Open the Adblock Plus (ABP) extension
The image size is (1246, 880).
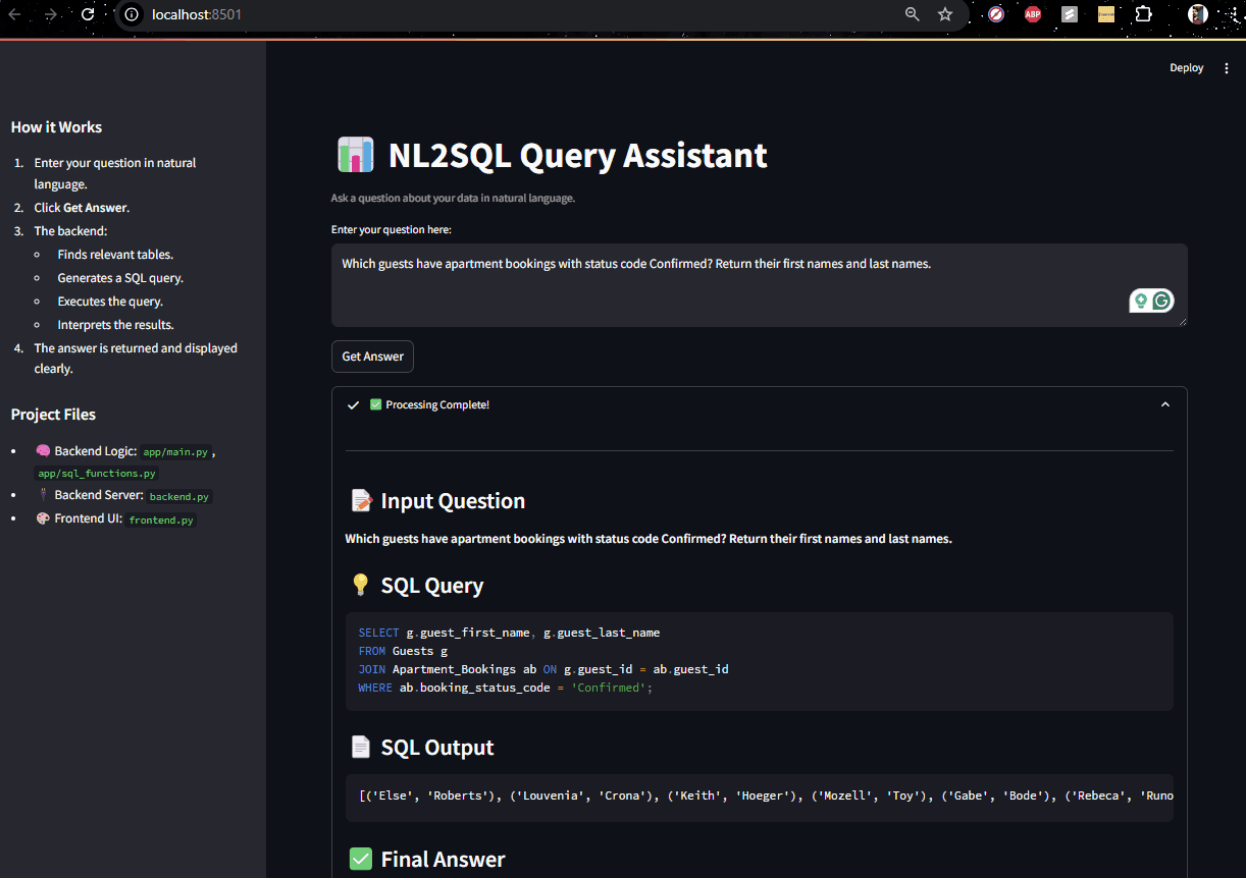tap(1032, 14)
